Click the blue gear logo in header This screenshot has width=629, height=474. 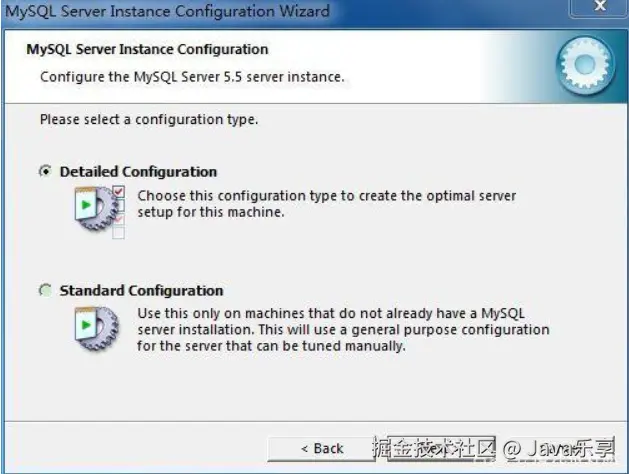[585, 65]
